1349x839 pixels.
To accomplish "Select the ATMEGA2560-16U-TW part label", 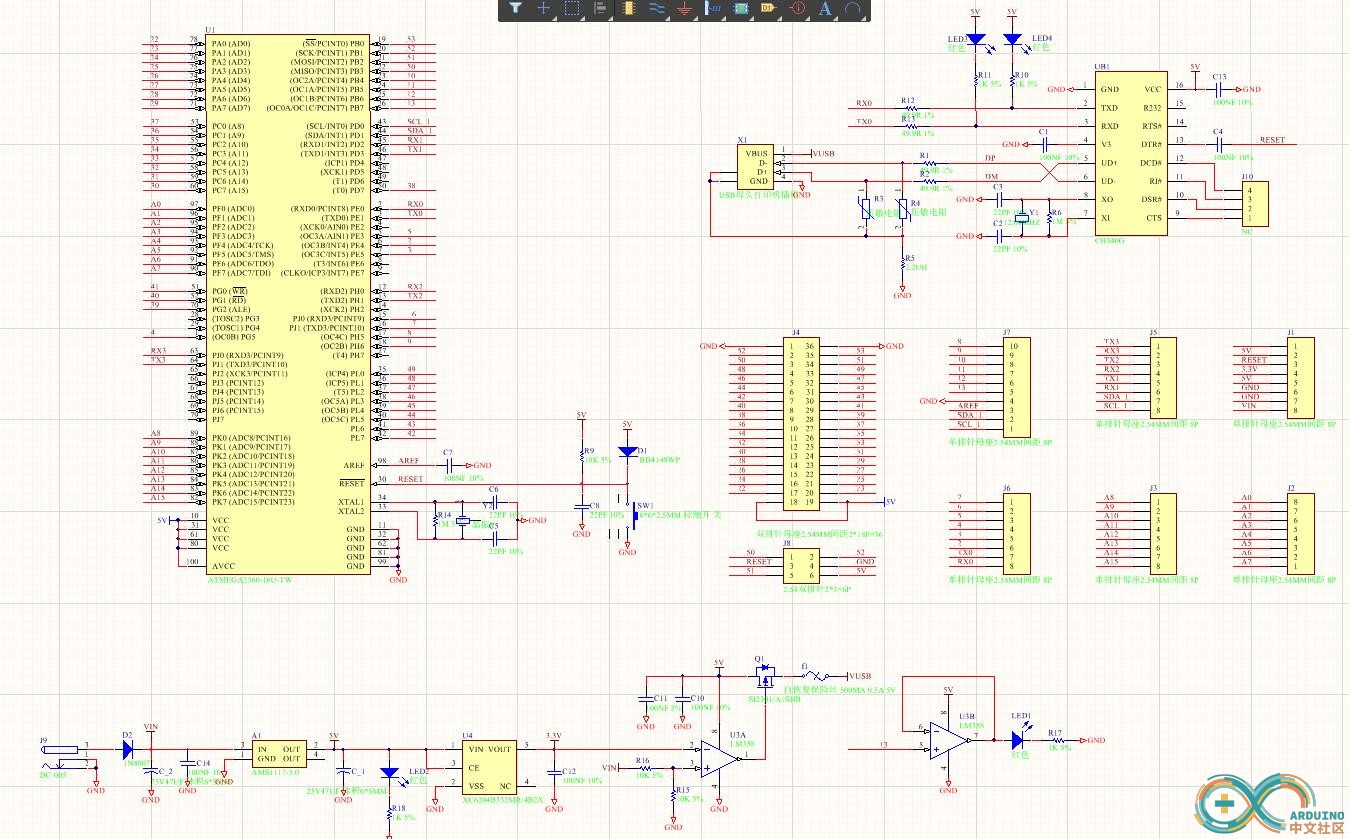I will pos(249,580).
